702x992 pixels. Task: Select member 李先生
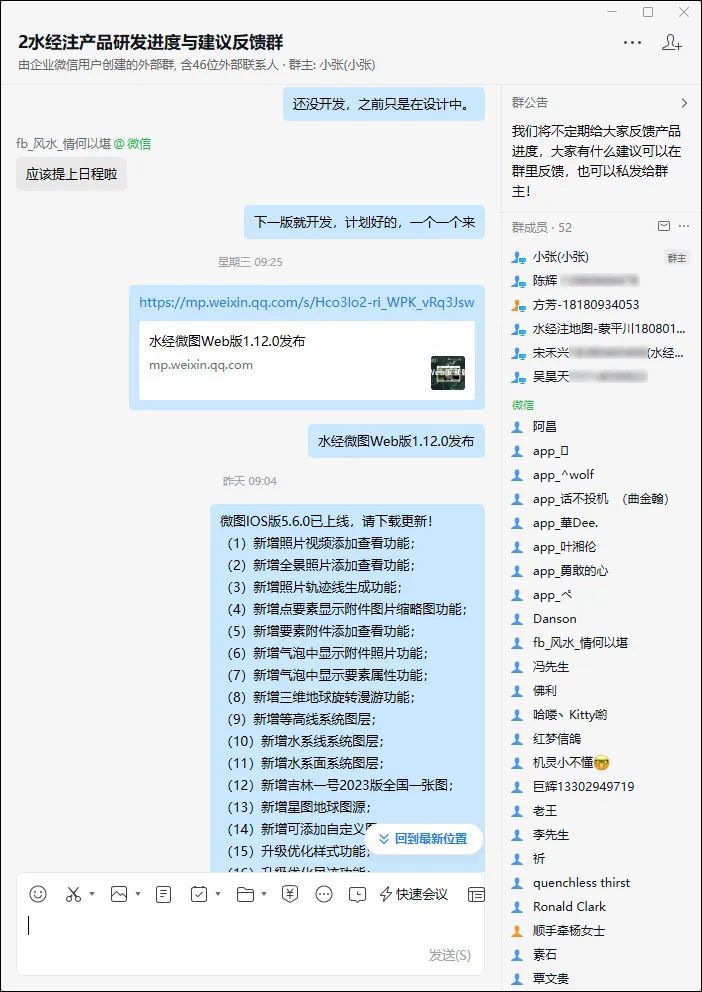point(601,835)
